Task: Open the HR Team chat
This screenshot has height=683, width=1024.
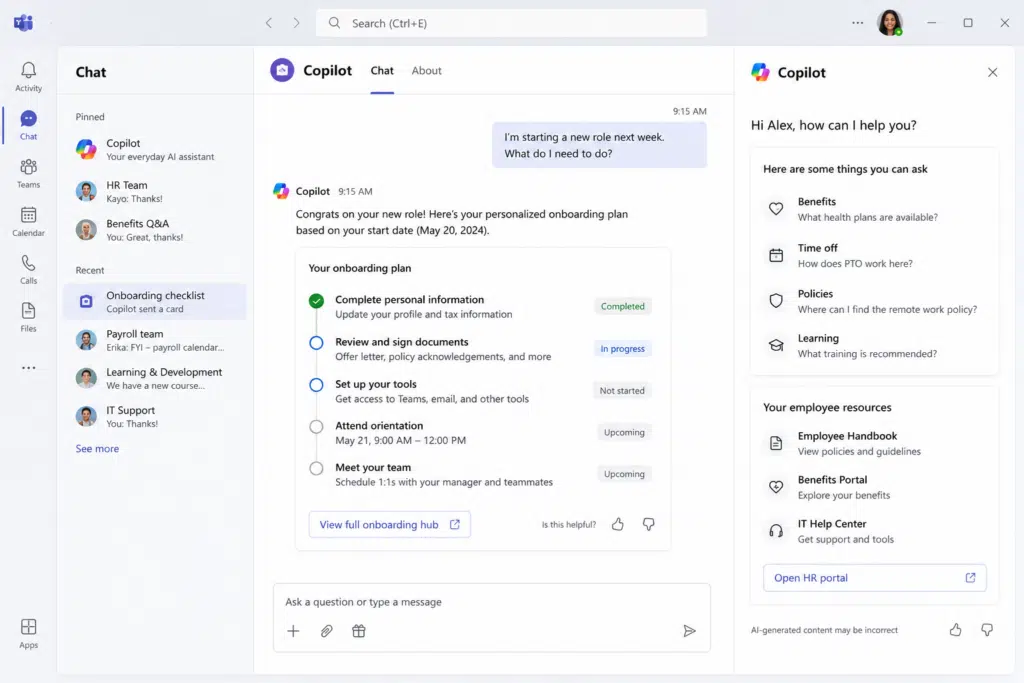Action: pos(155,191)
